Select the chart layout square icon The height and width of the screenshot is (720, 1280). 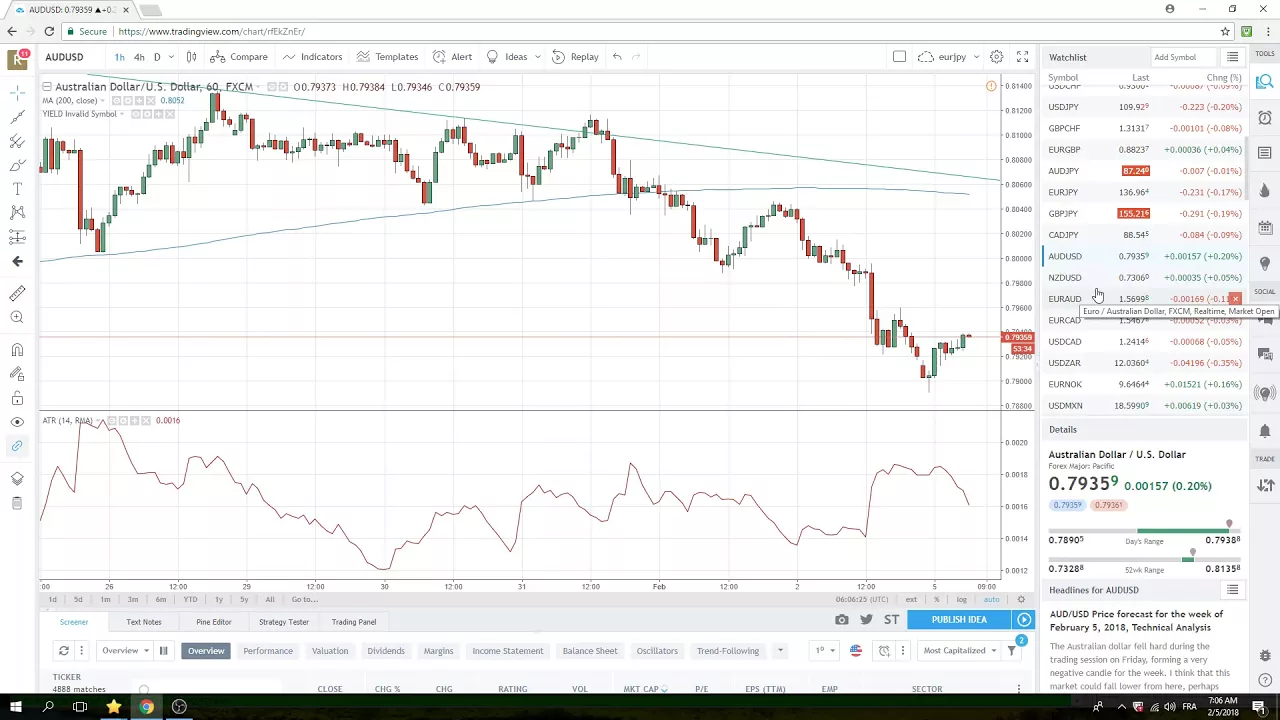click(899, 57)
